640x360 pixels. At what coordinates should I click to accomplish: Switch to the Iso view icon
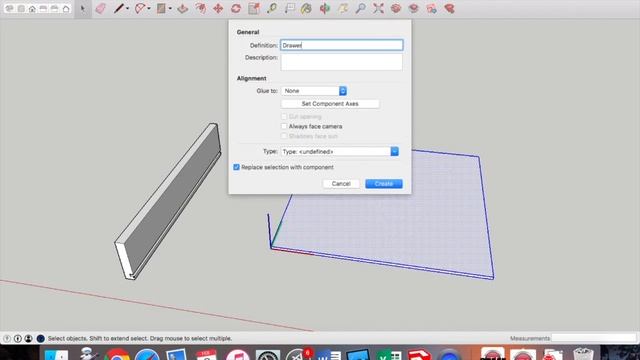tap(9, 8)
